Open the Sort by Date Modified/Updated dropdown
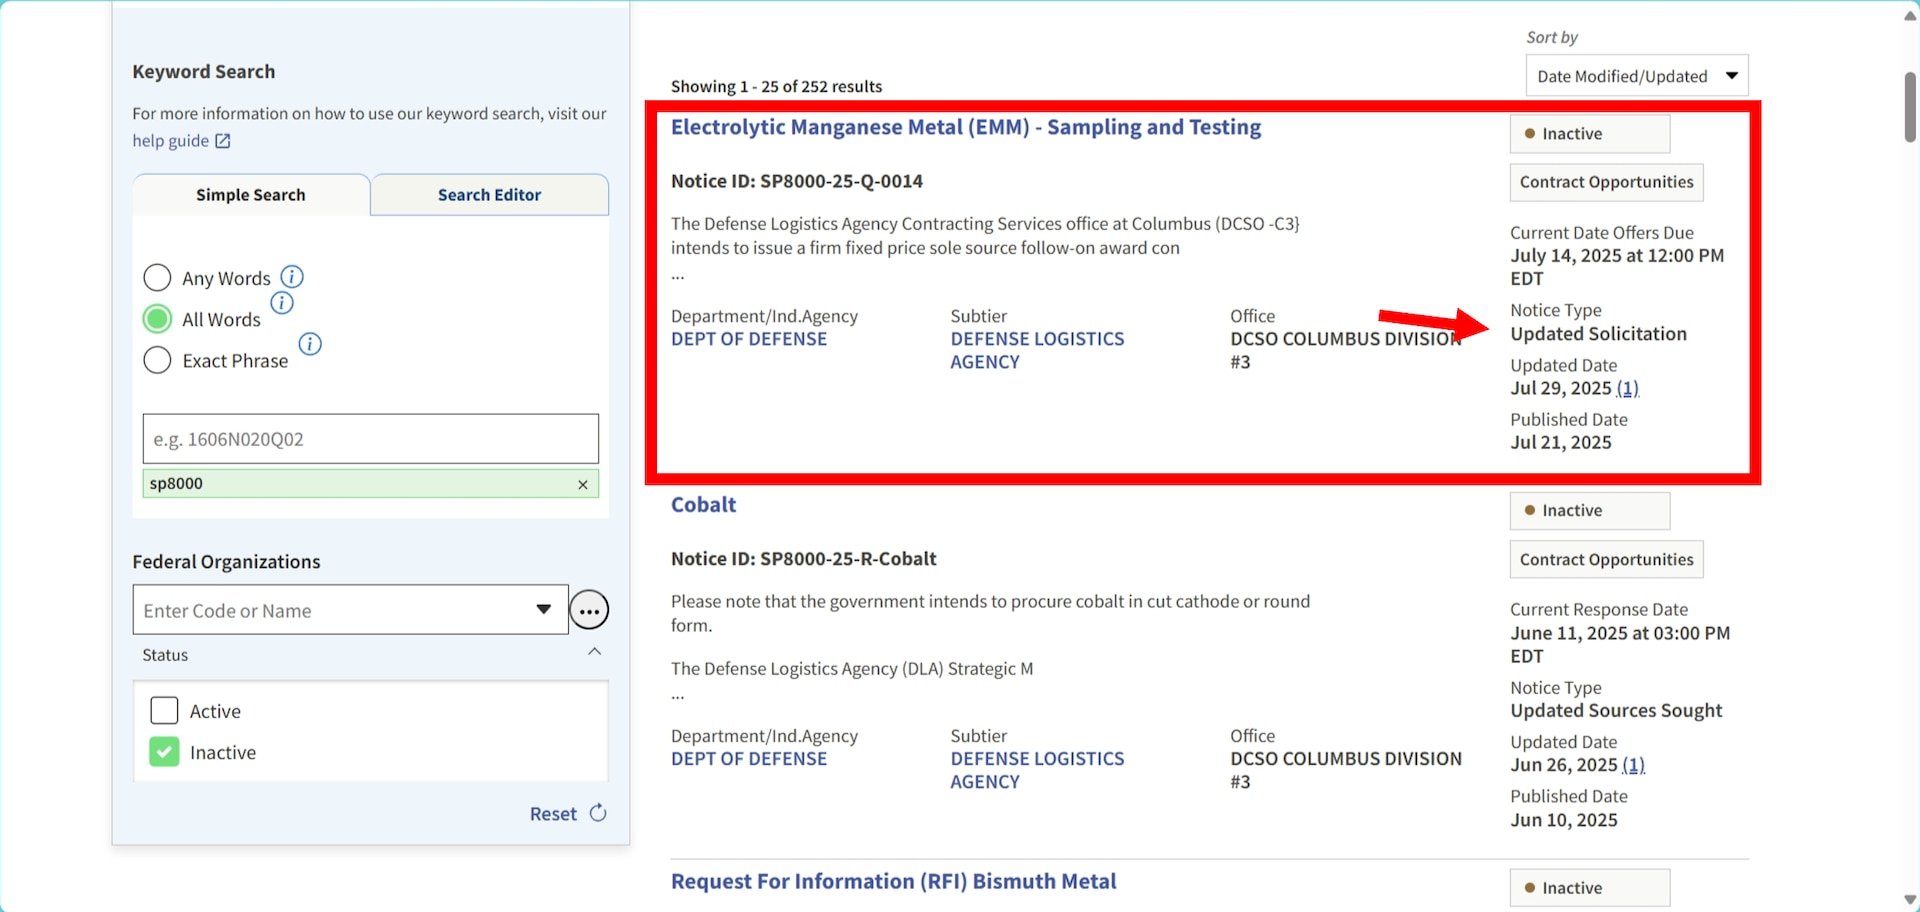 pos(1636,76)
